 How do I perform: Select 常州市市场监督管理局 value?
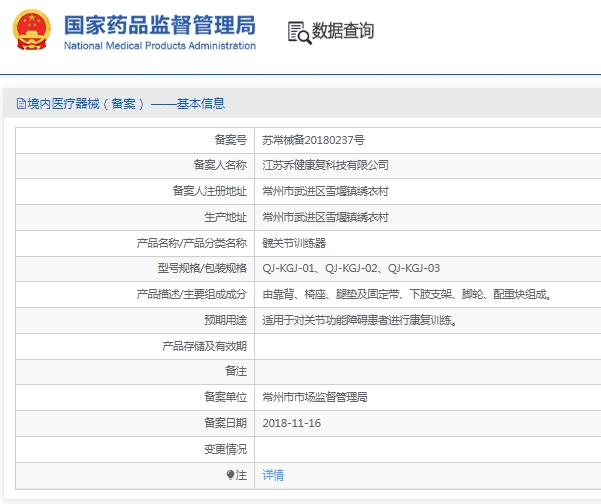click(x=315, y=397)
